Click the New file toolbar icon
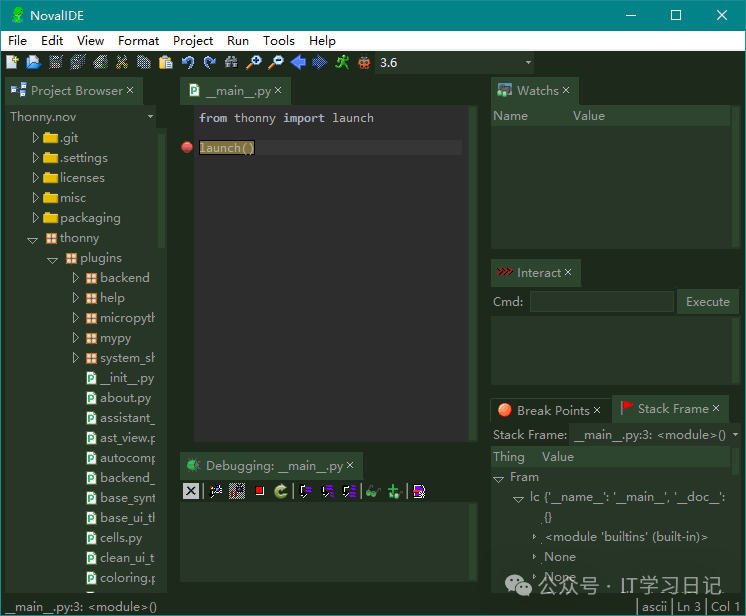Screen dimensions: 746x616 [12, 62]
